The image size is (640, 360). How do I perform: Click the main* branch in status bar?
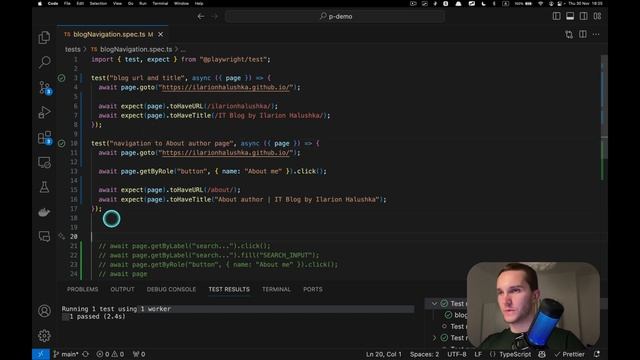click(66, 354)
